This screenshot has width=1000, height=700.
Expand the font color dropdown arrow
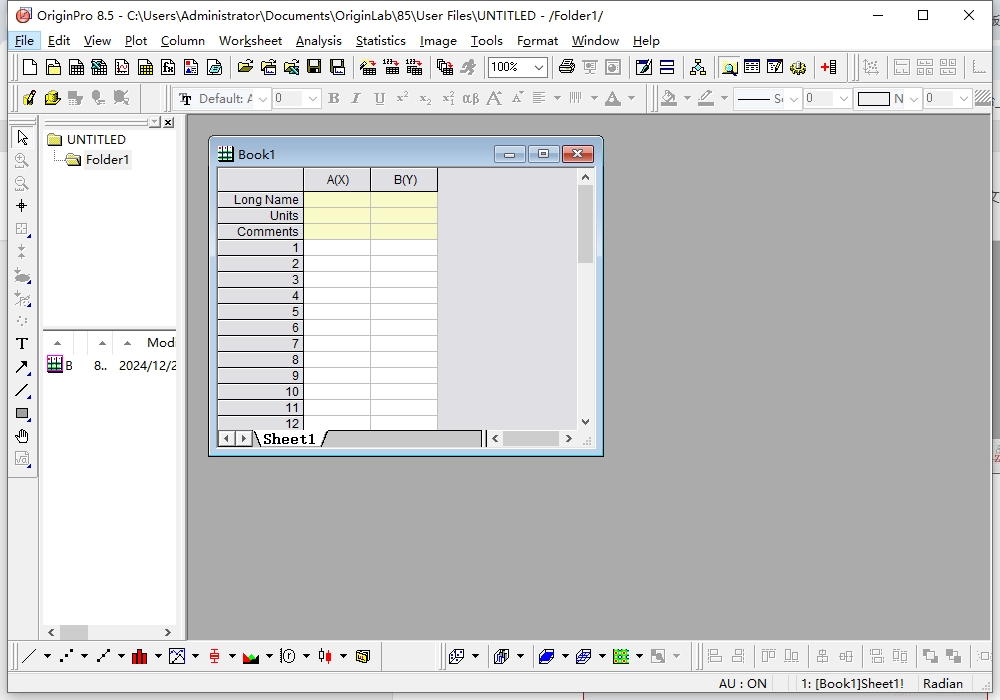tap(631, 98)
